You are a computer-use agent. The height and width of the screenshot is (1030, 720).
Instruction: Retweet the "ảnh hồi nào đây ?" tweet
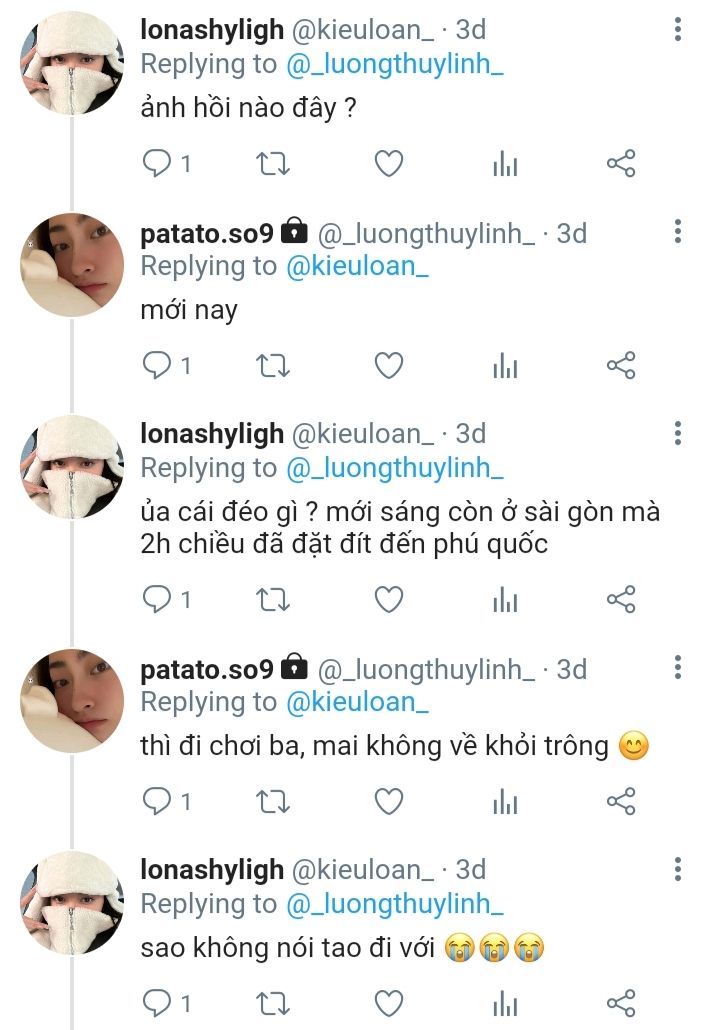273,164
